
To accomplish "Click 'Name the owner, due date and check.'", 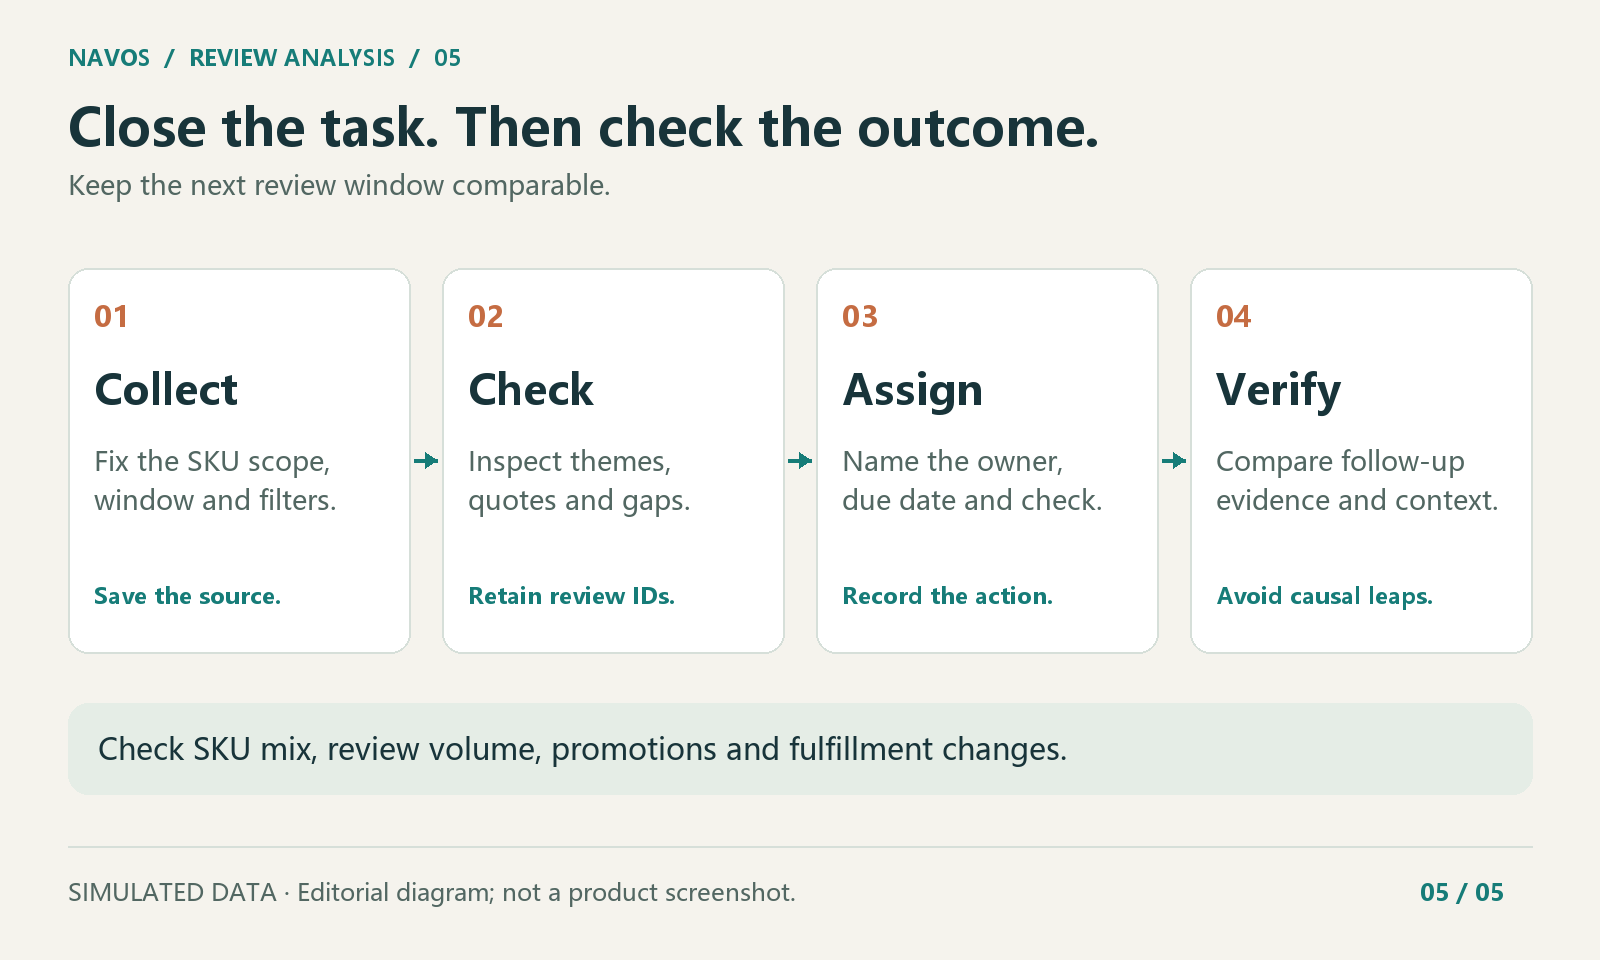I will click(x=972, y=480).
